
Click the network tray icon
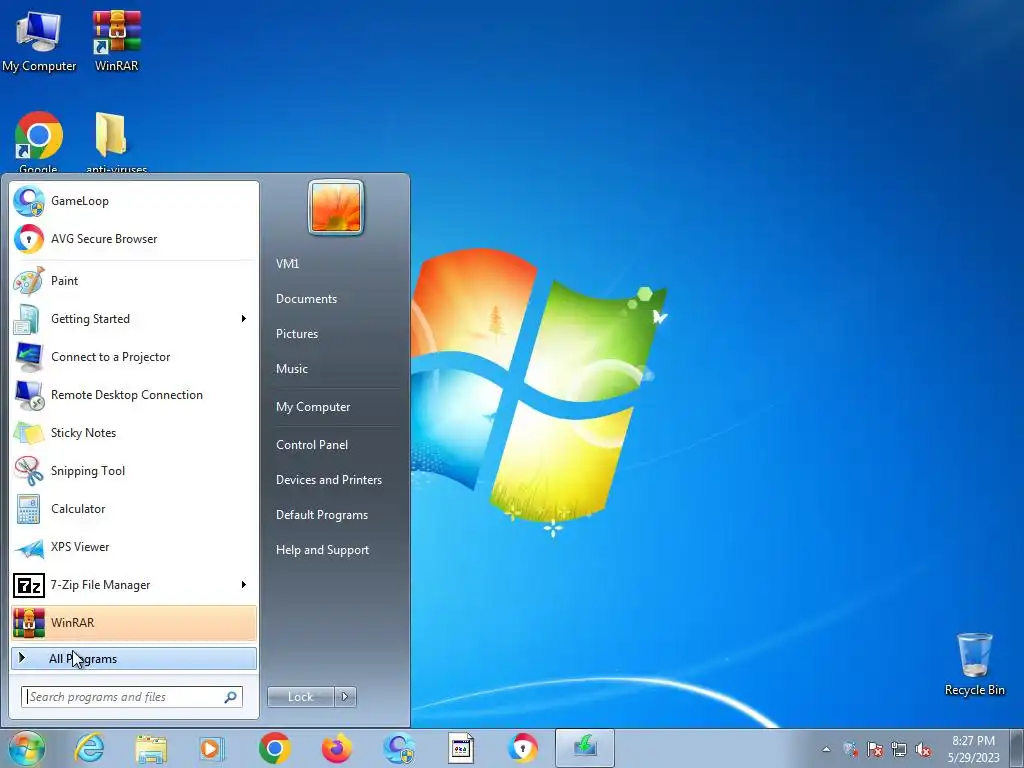(899, 749)
